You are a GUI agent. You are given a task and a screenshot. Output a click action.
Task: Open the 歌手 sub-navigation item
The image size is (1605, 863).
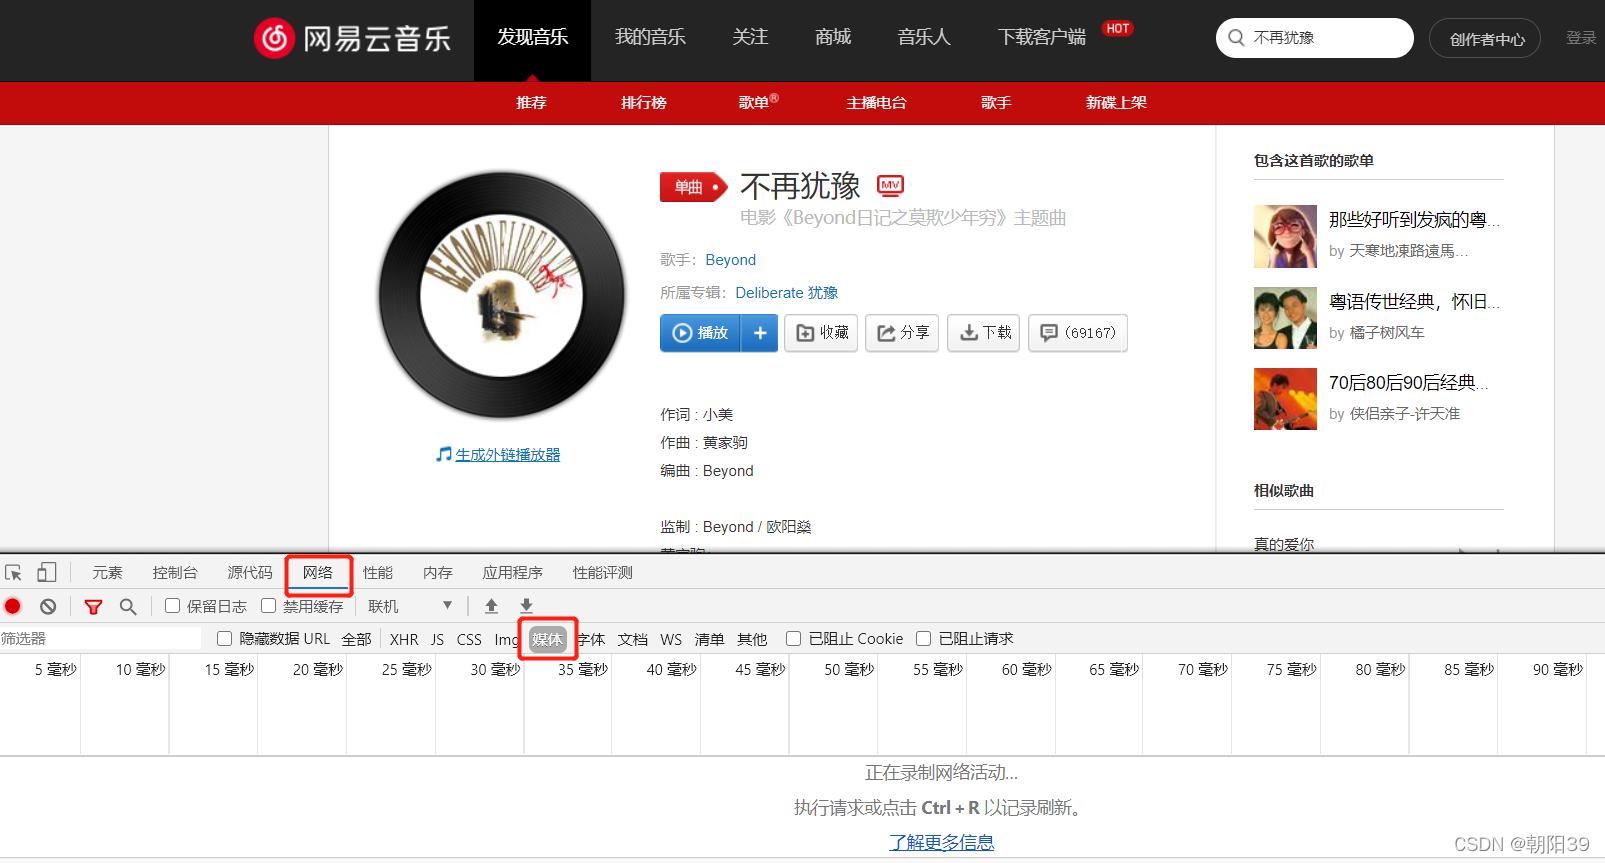point(996,103)
